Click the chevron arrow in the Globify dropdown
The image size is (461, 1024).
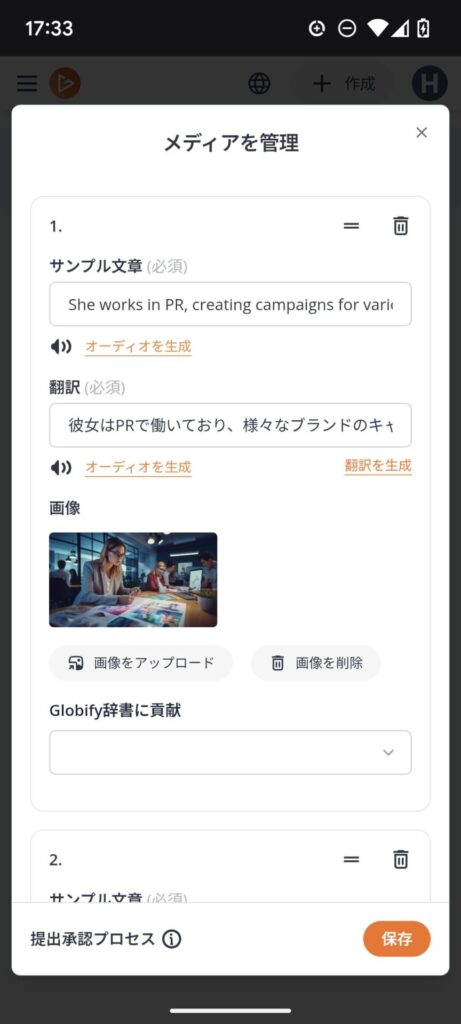(x=389, y=752)
